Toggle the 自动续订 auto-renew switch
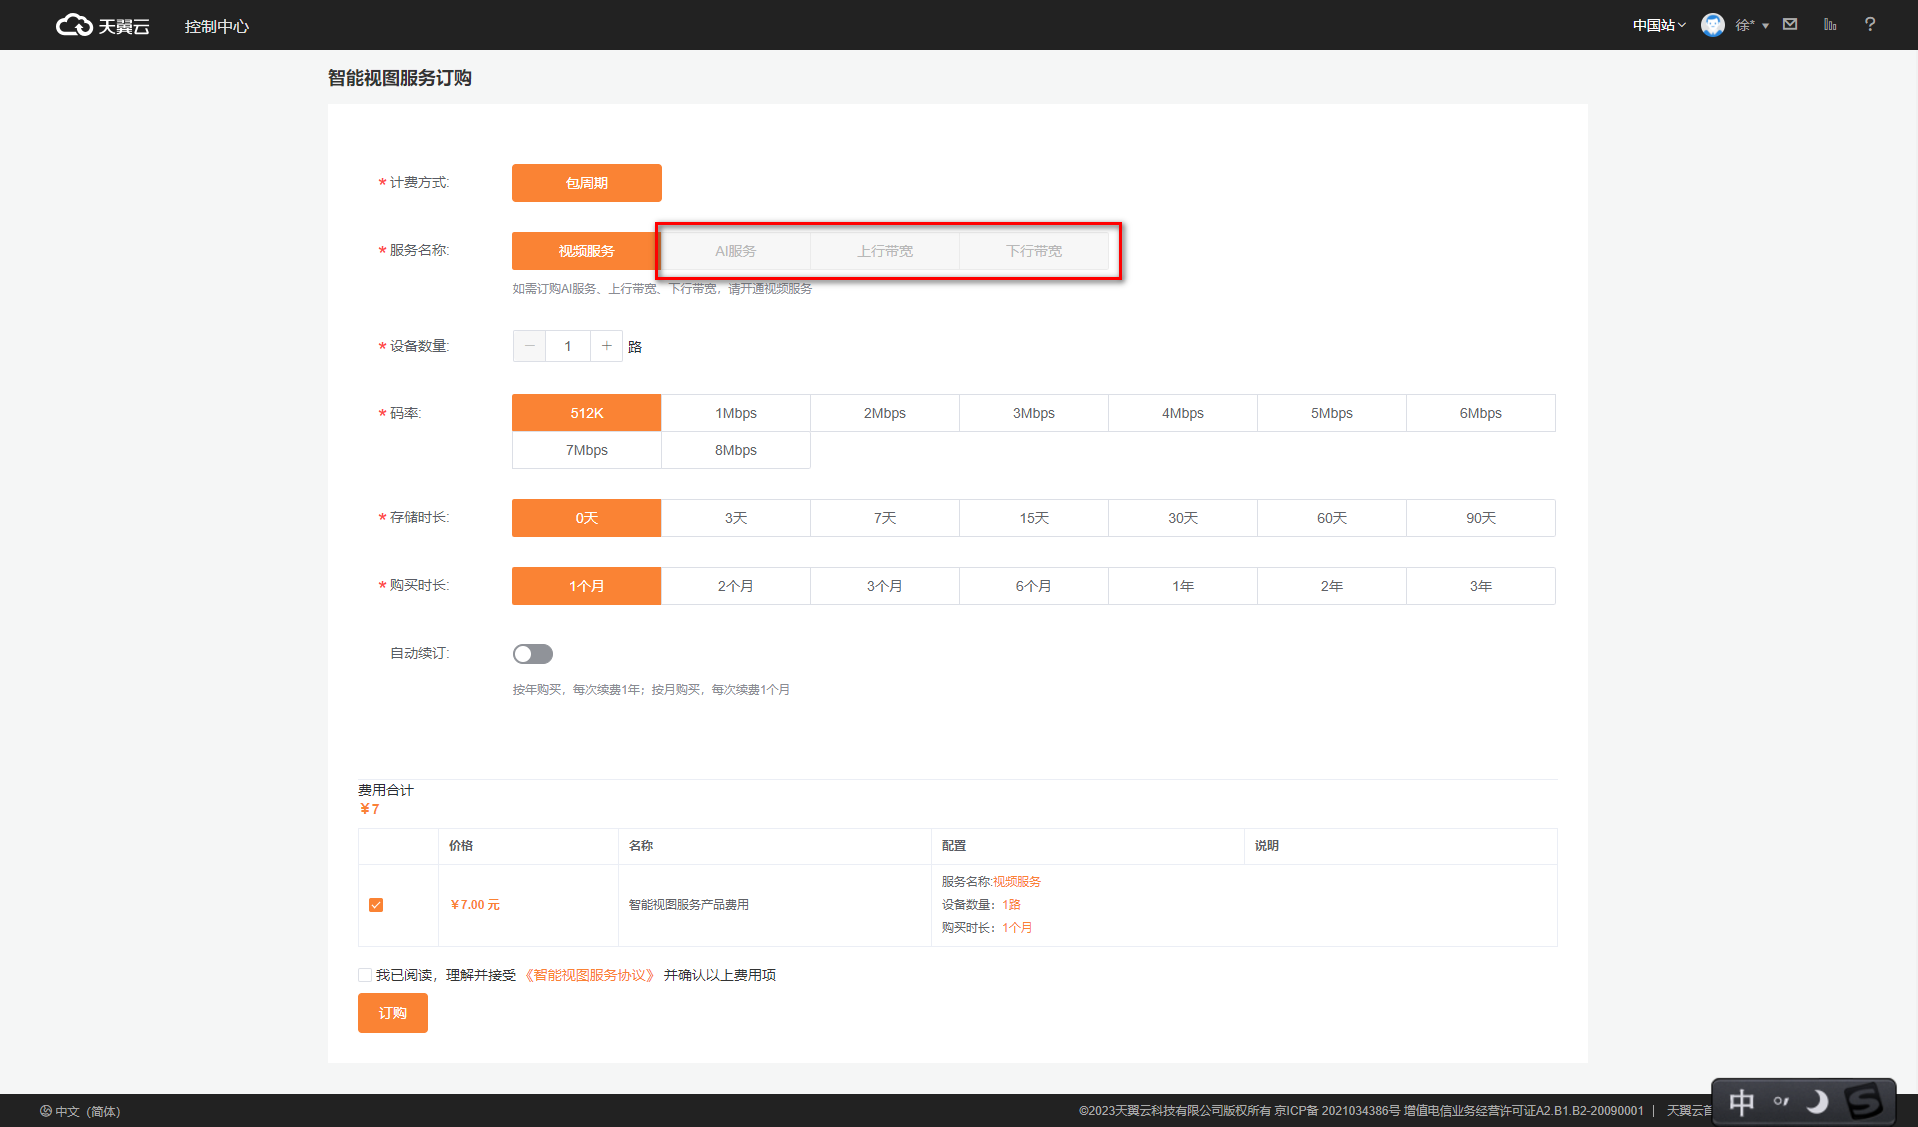The height and width of the screenshot is (1127, 1918). [x=532, y=654]
